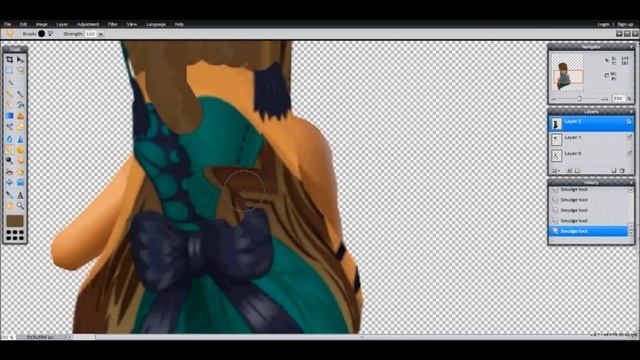
Task: Open the Help menu
Action: [179, 24]
